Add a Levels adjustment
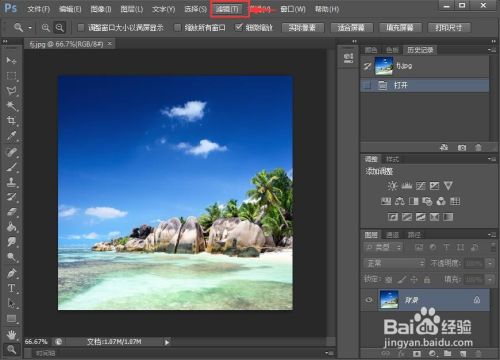This screenshot has width=500, height=360. [406, 186]
